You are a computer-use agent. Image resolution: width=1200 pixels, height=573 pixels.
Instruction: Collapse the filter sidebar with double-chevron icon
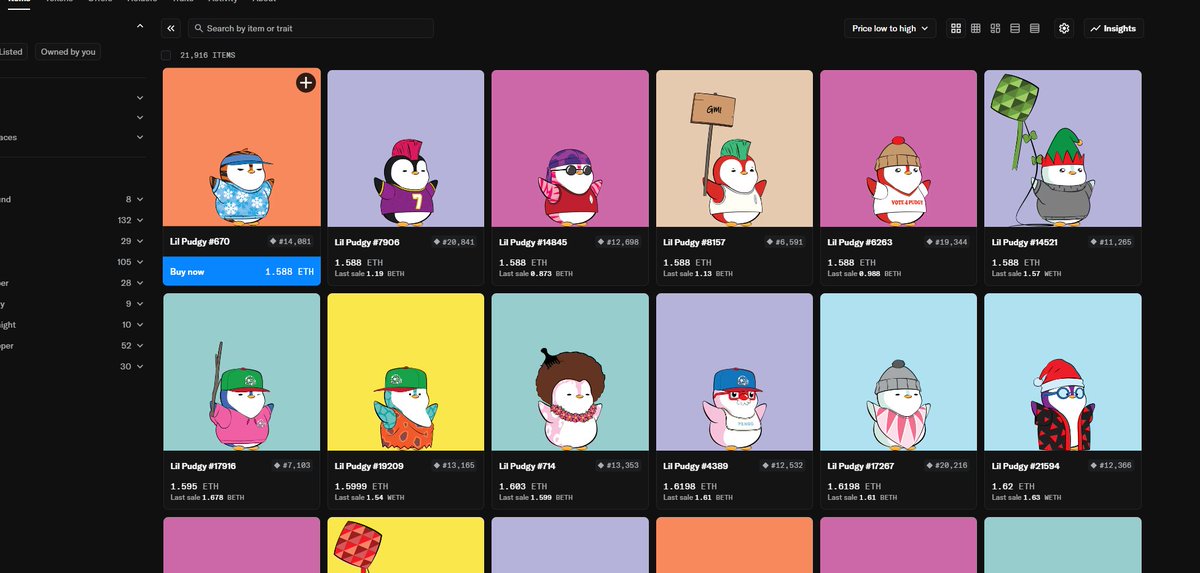click(x=171, y=29)
